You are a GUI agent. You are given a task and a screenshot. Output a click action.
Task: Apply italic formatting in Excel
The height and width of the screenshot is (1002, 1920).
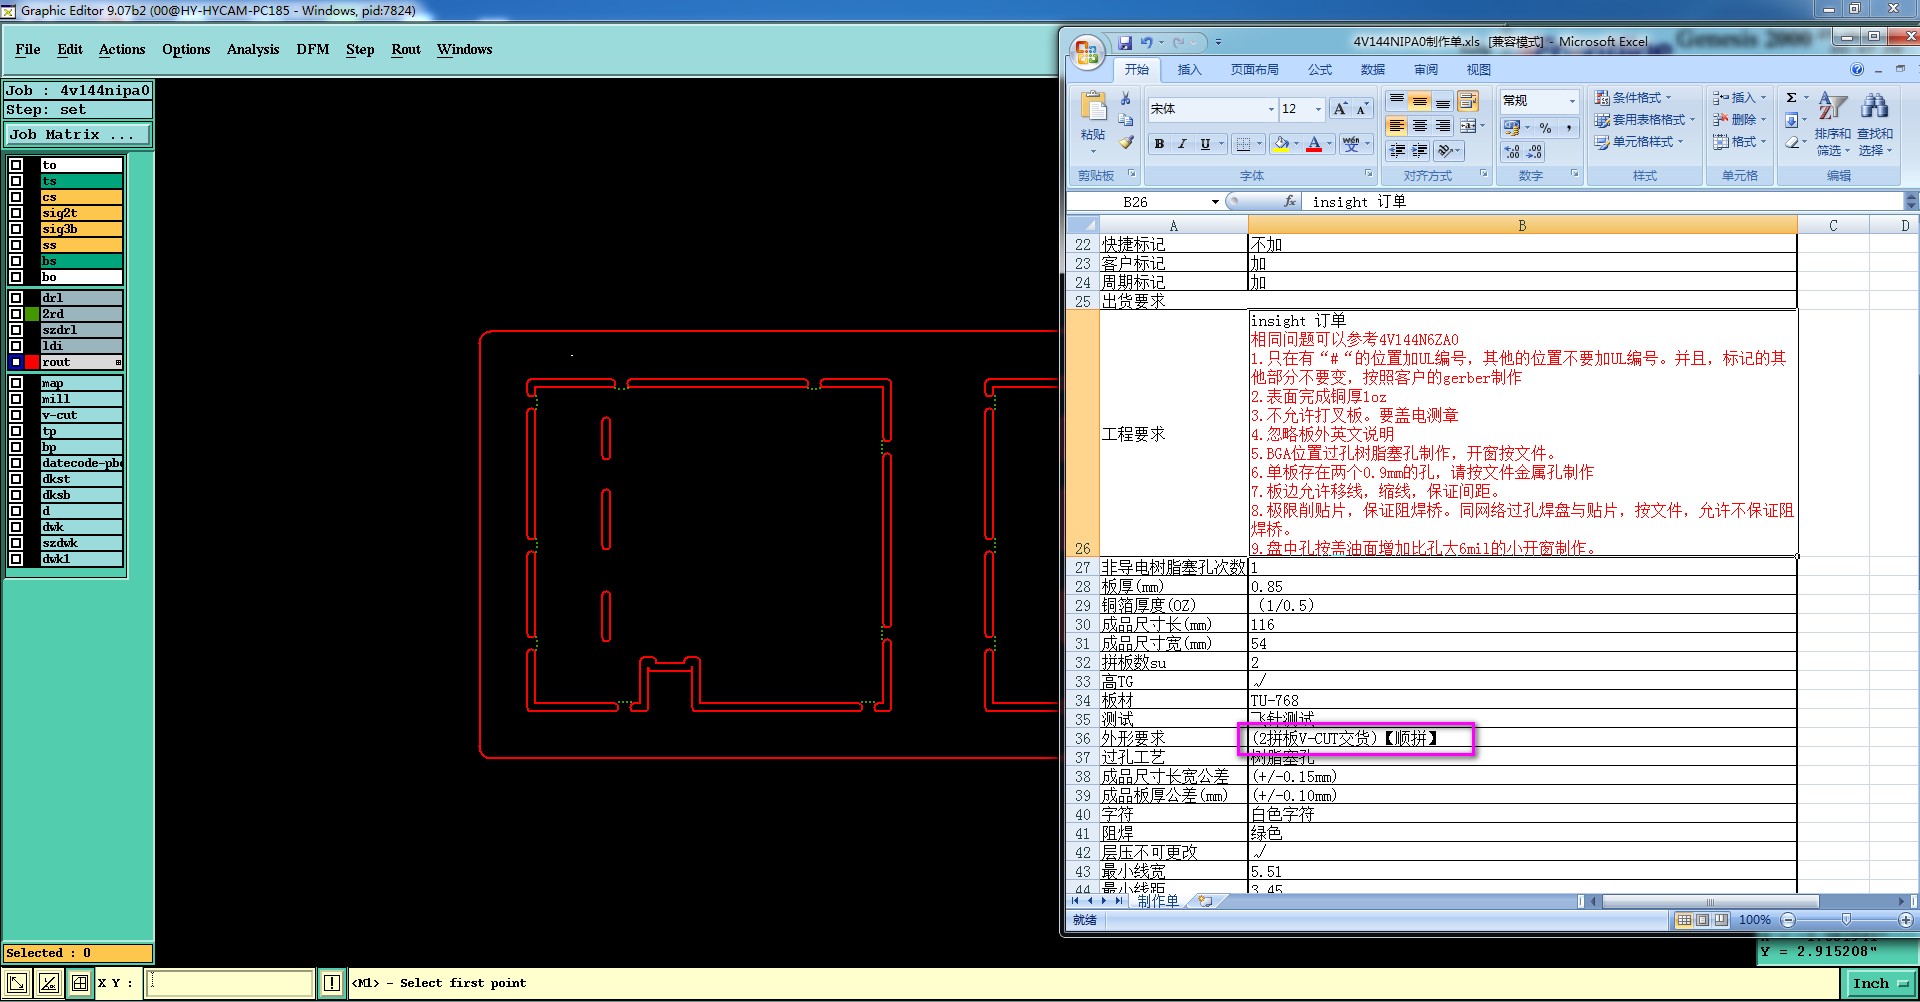[x=1182, y=144]
